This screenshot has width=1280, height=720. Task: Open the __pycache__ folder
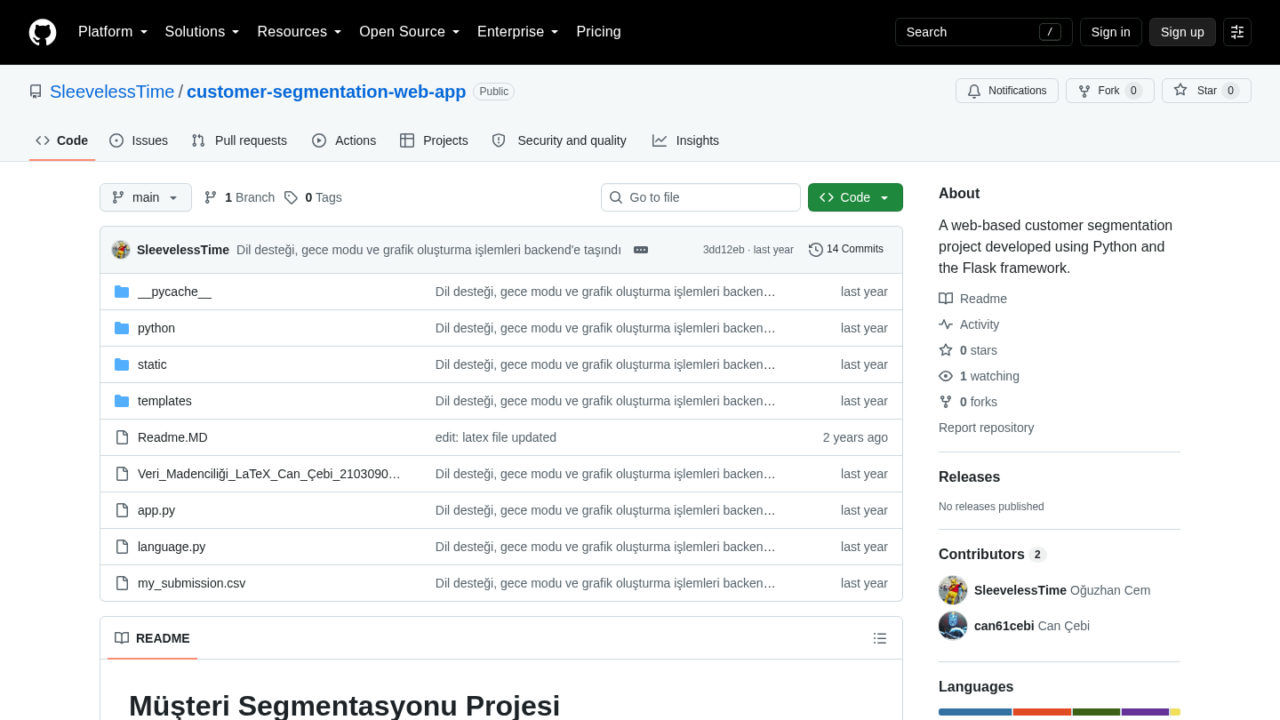[x=174, y=292]
